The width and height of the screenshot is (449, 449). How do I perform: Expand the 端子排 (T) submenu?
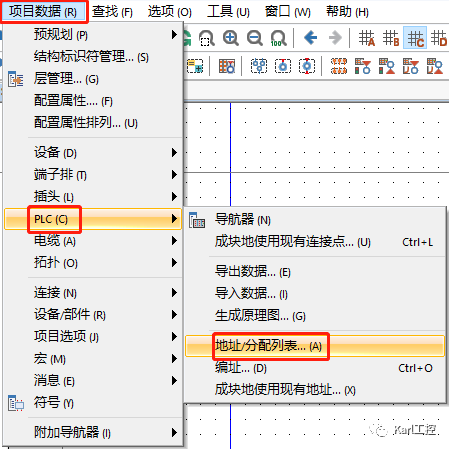tap(93, 174)
